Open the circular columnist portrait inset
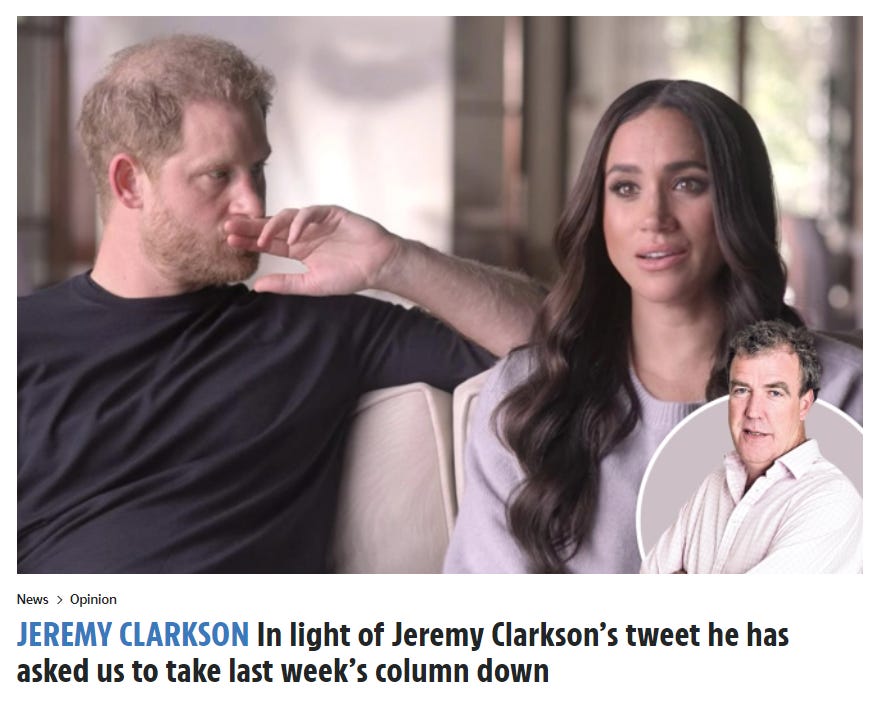Viewport: 881px width, 705px height. pos(751,483)
